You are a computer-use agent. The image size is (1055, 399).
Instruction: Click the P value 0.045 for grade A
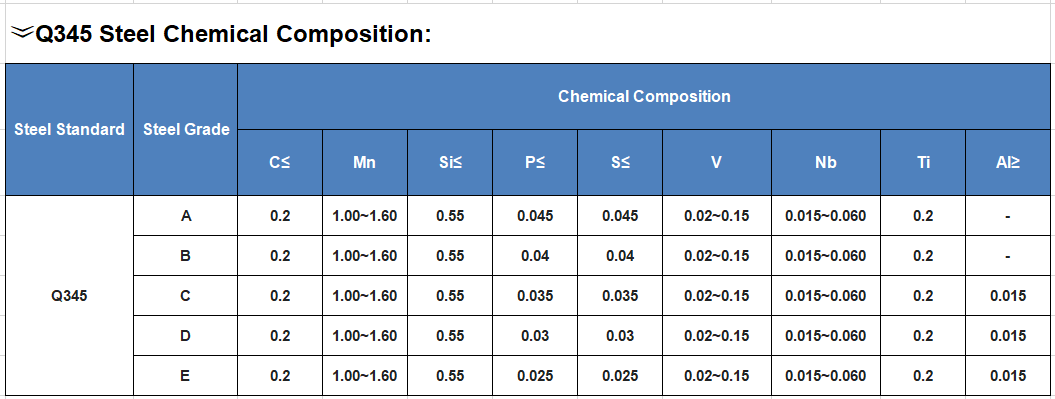click(535, 216)
